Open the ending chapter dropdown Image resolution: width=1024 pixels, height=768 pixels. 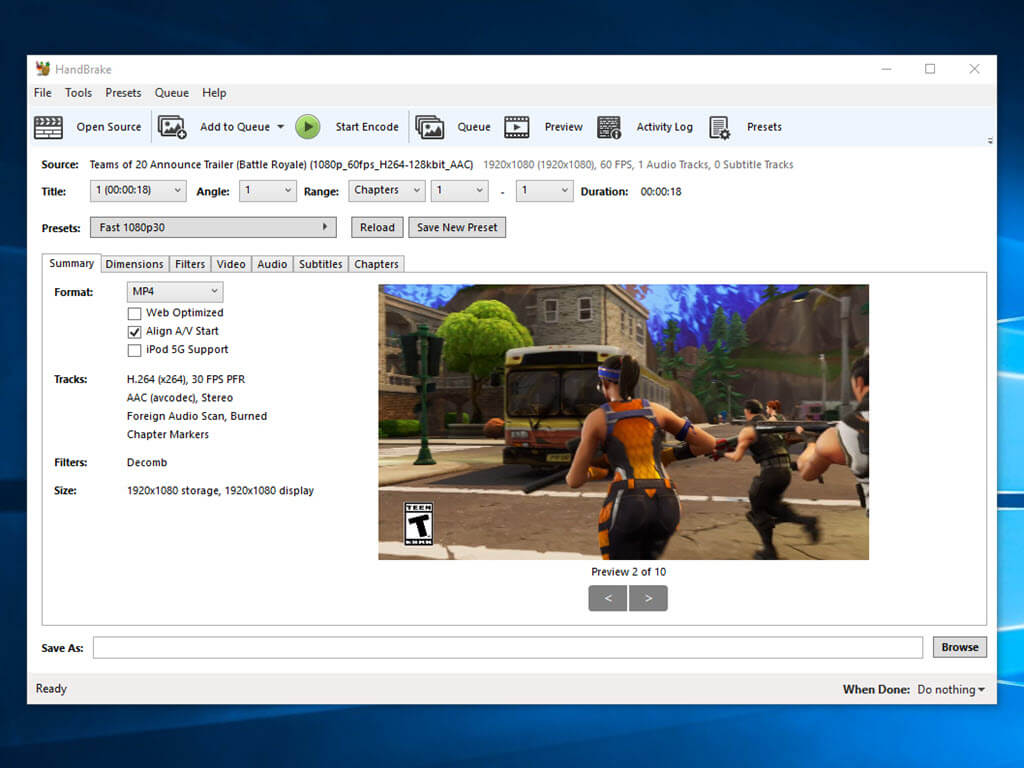(544, 191)
